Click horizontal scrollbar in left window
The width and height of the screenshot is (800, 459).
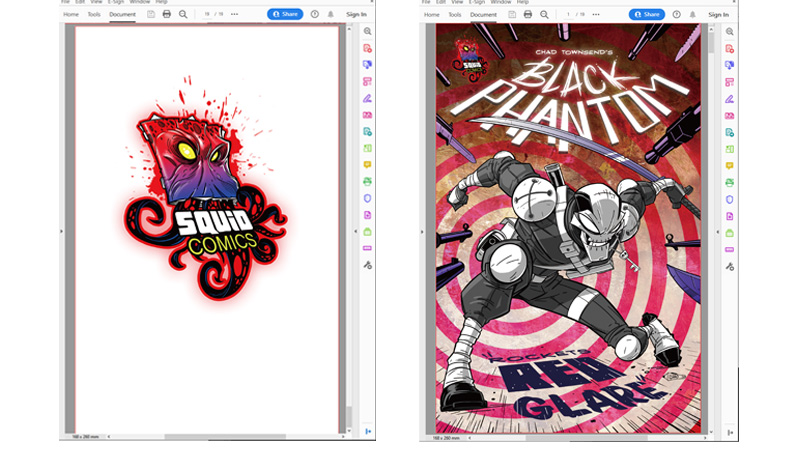tap(225, 437)
